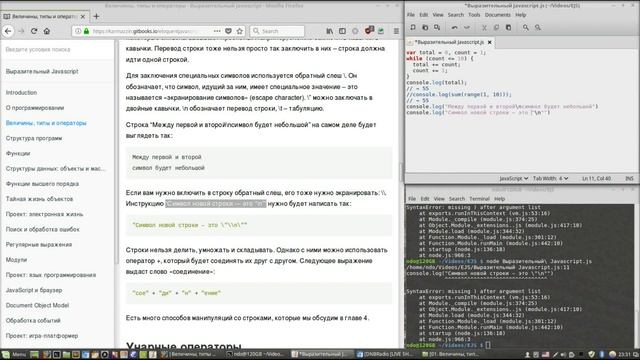640x360 pixels.
Task: Open editor Help menu
Action: pos(520,15)
